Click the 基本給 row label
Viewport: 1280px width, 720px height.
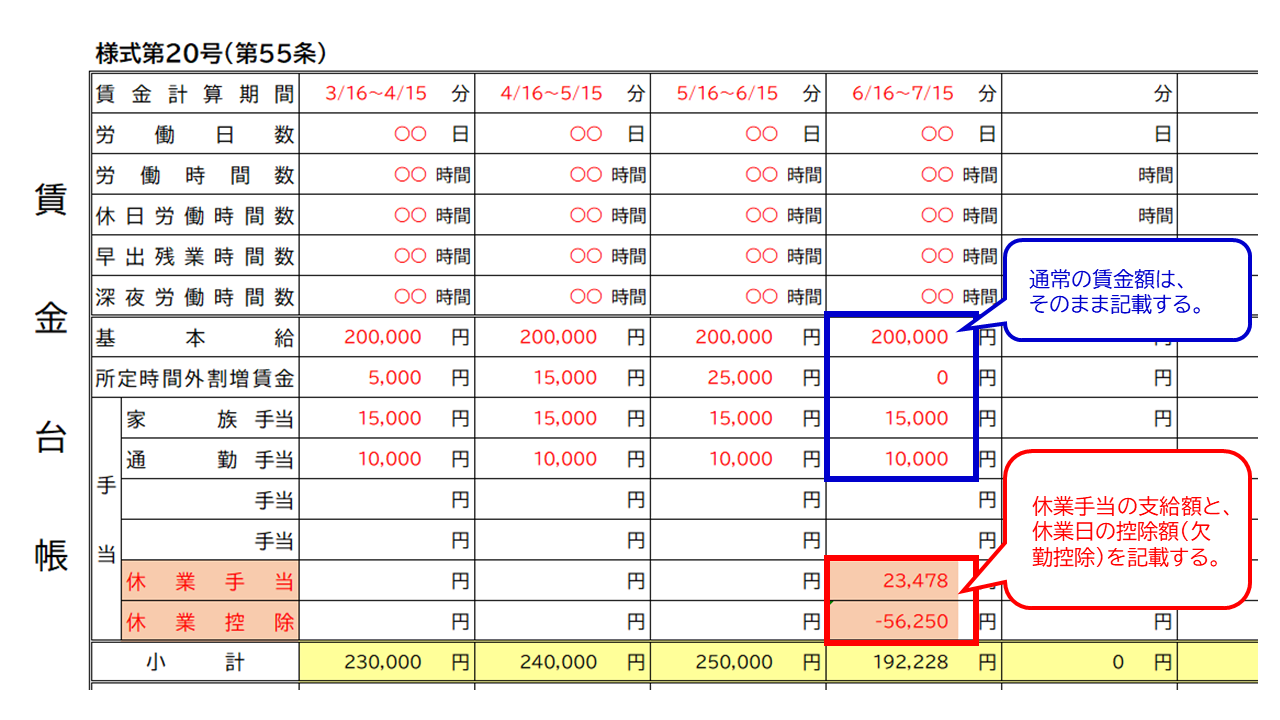[x=195, y=338]
